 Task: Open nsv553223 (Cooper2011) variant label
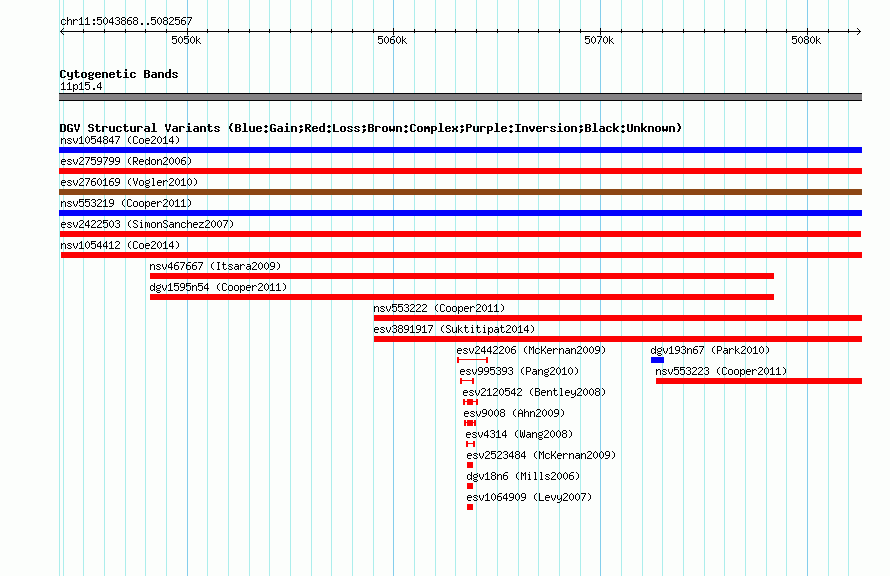pyautogui.click(x=721, y=371)
